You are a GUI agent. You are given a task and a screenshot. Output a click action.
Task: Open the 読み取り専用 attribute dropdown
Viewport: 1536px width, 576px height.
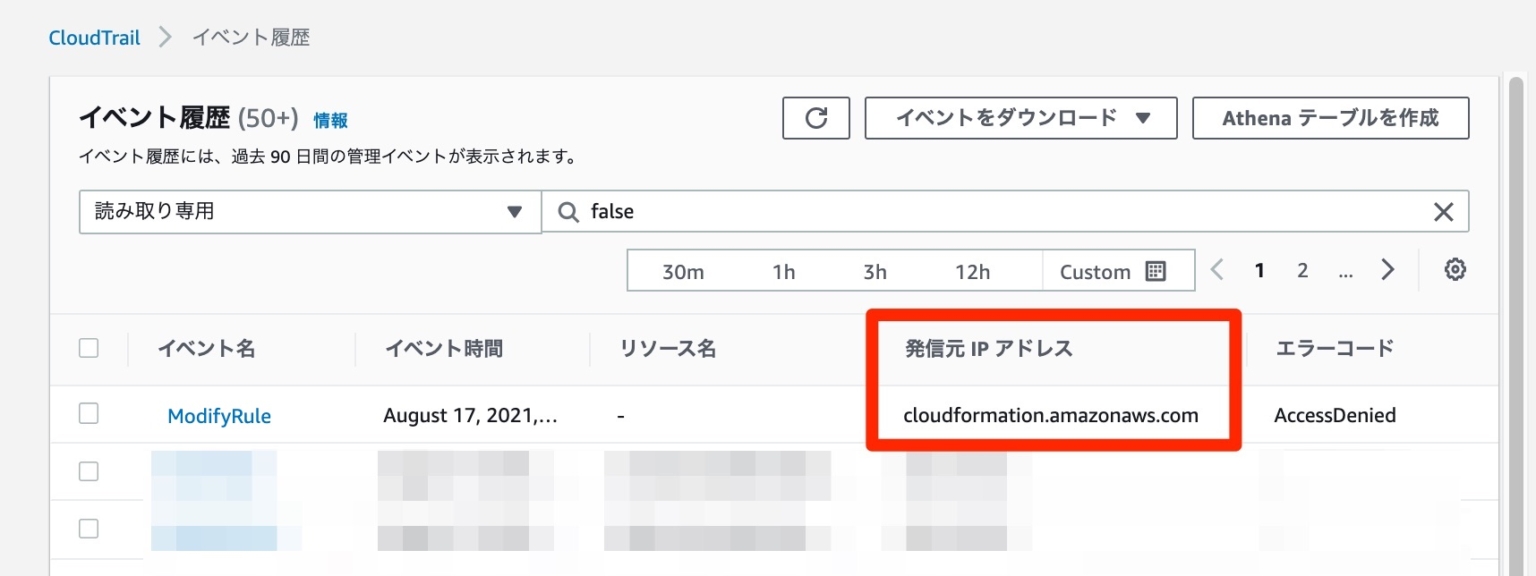coord(309,211)
